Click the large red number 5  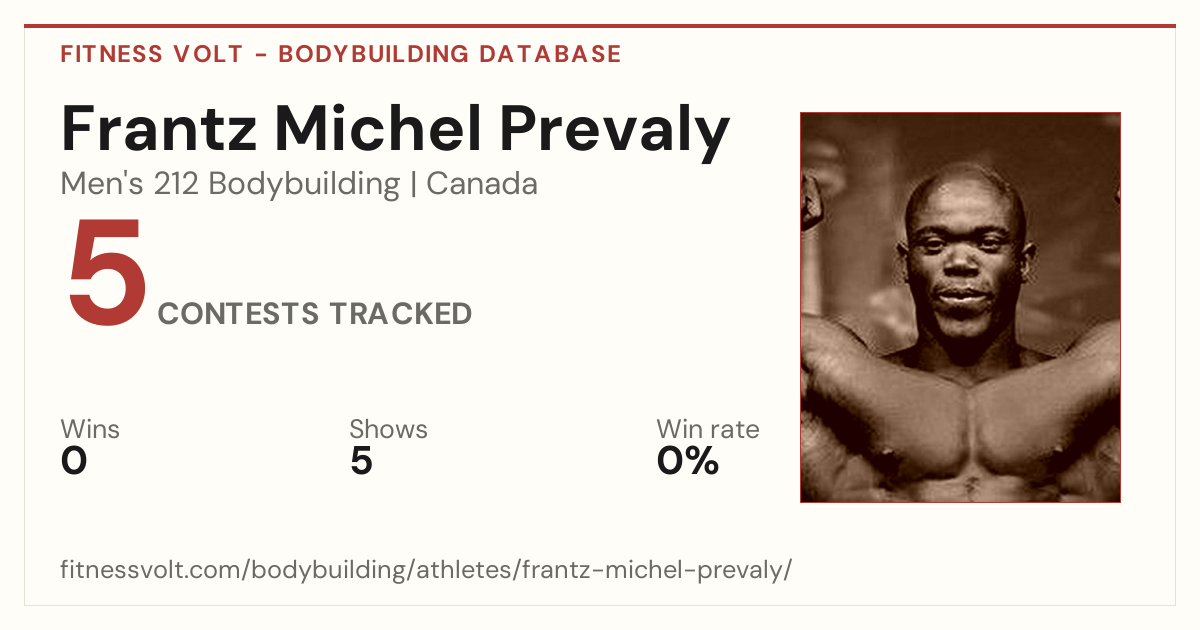pos(107,273)
